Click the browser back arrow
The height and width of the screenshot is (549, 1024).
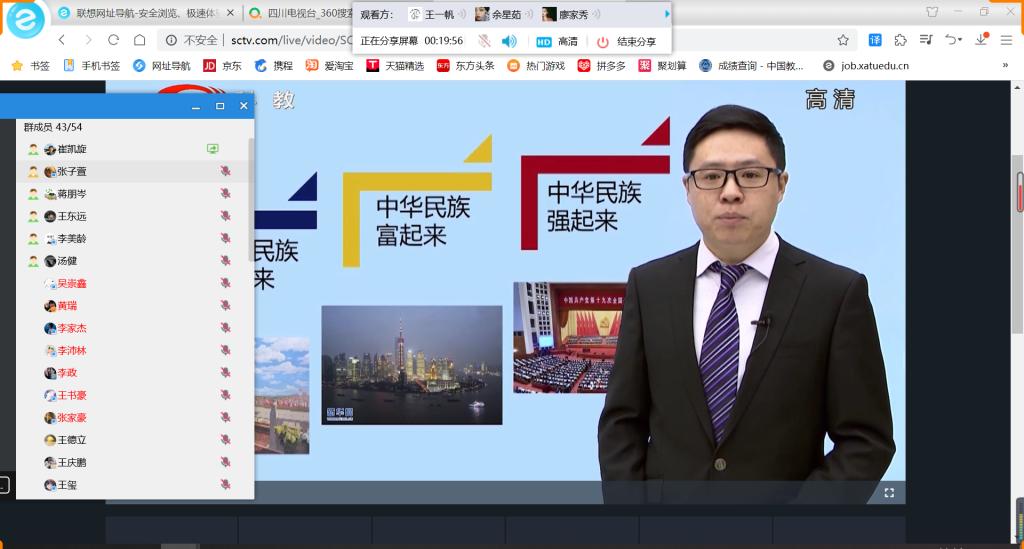pos(62,40)
